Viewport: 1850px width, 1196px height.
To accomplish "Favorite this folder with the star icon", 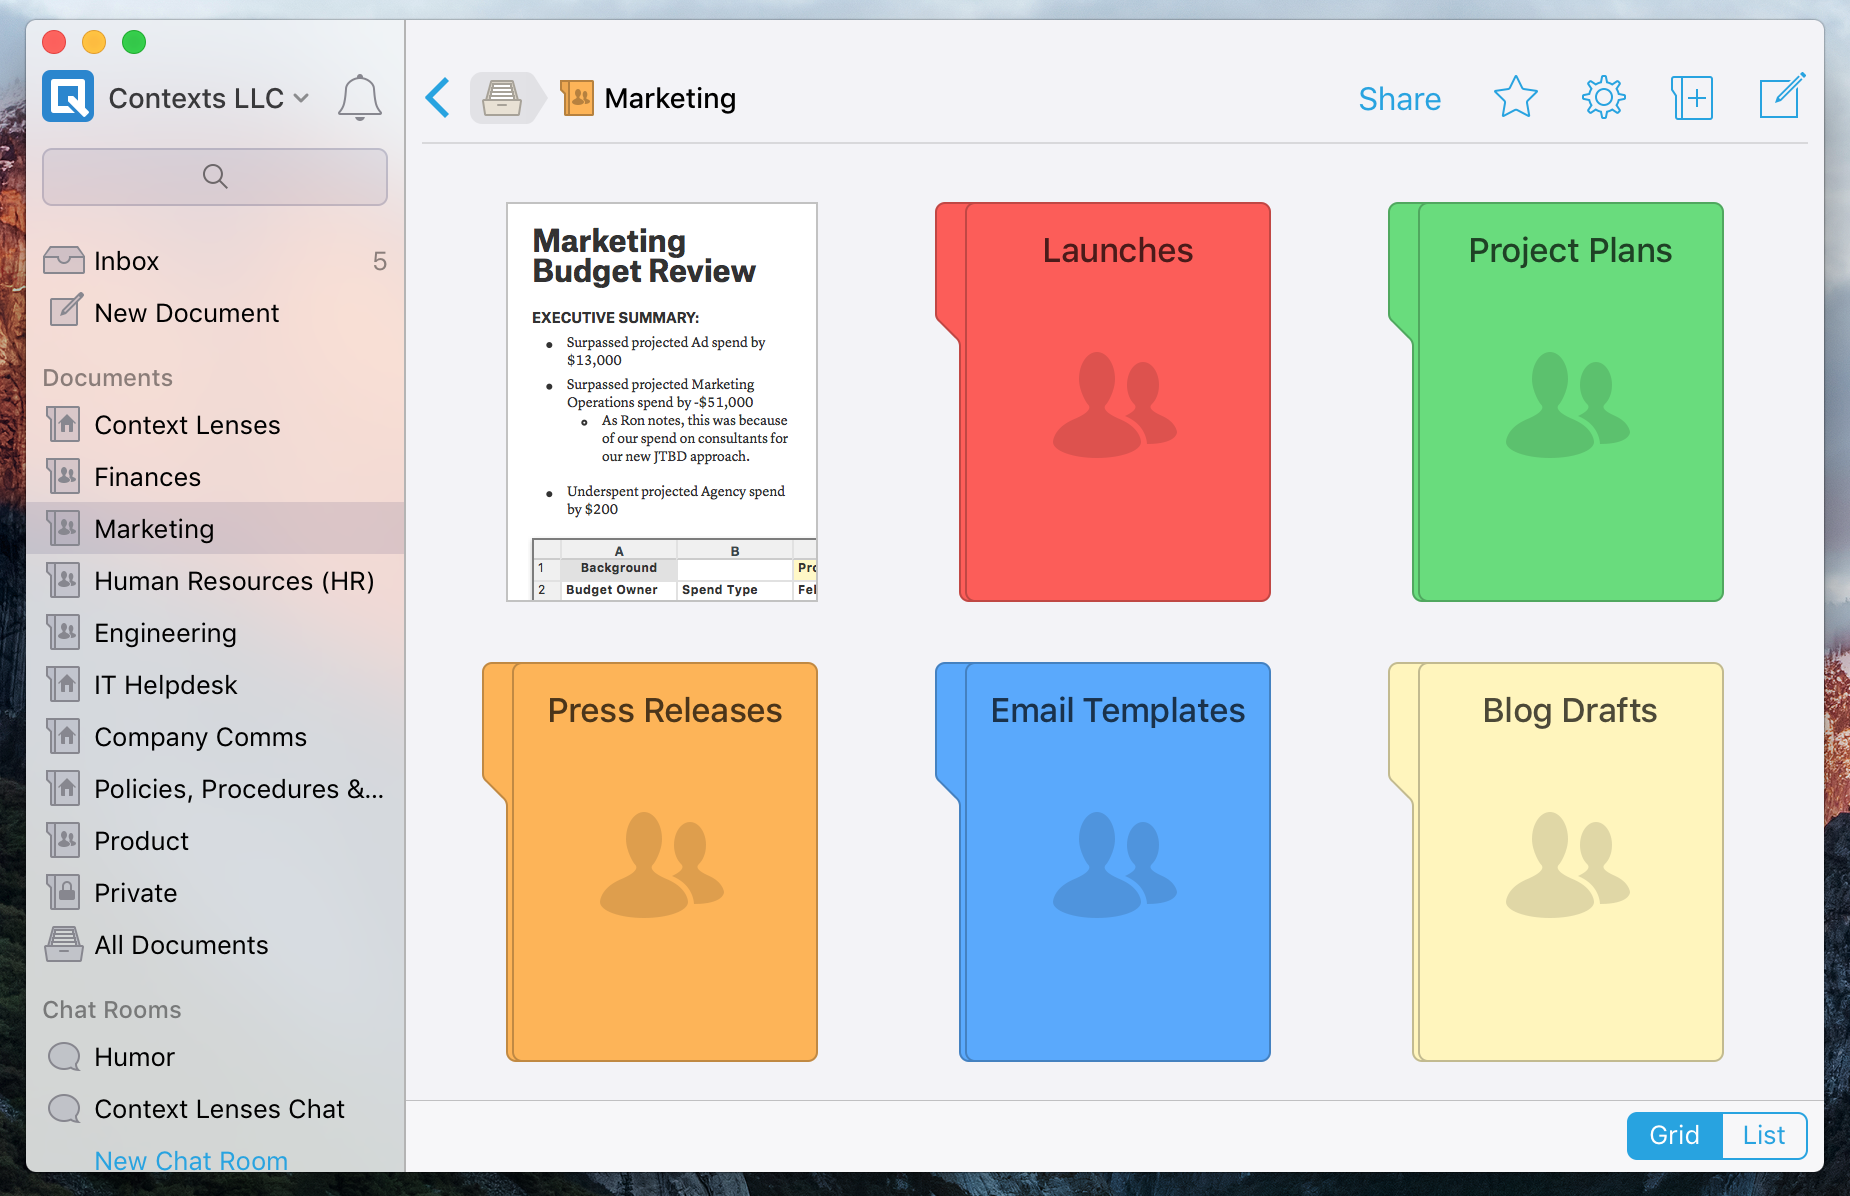I will pyautogui.click(x=1515, y=98).
